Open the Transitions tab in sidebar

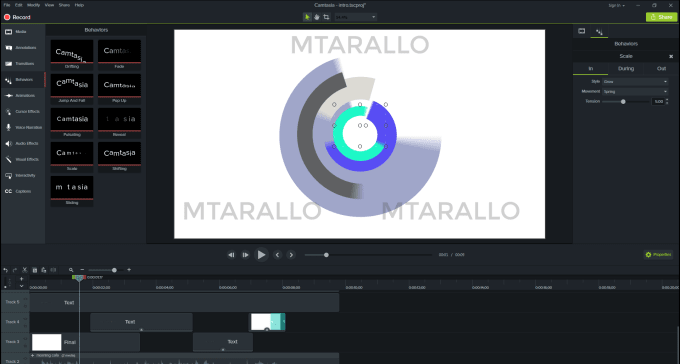pos(23,64)
